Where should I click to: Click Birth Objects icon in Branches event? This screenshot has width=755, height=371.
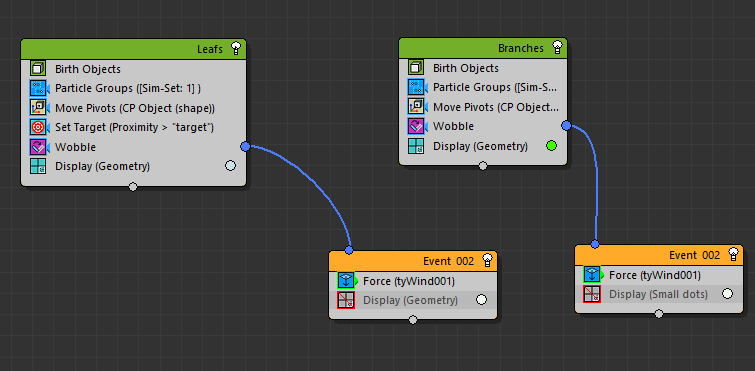pyautogui.click(x=416, y=68)
